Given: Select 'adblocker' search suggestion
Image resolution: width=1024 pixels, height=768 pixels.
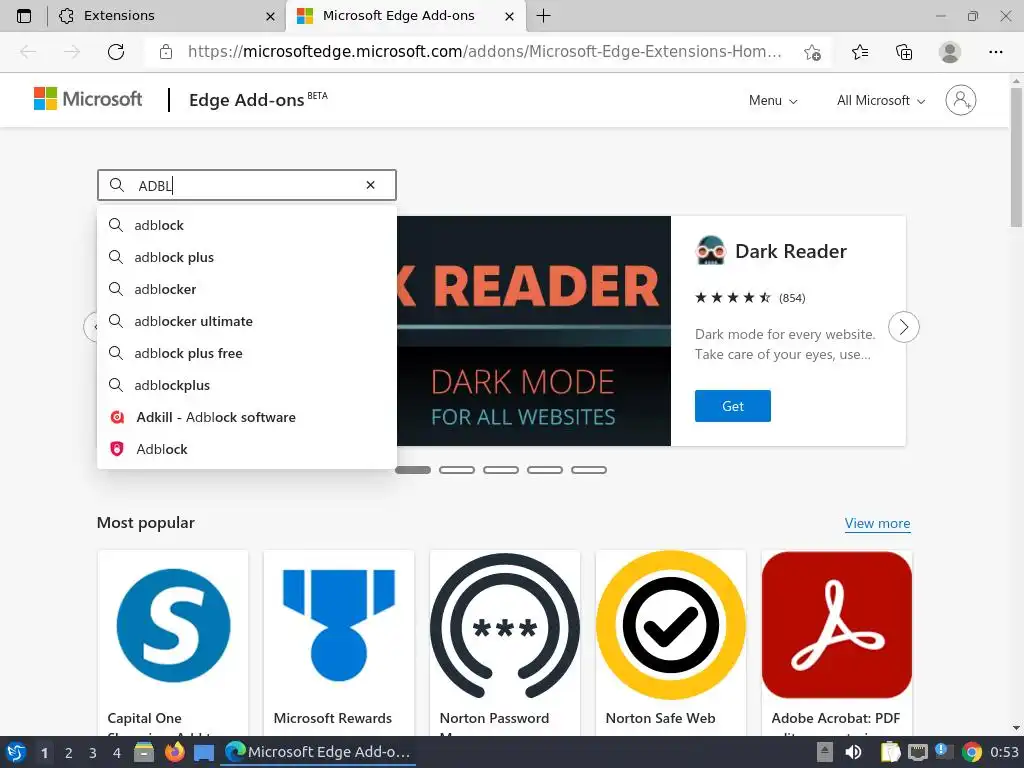Looking at the screenshot, I should pos(247,289).
